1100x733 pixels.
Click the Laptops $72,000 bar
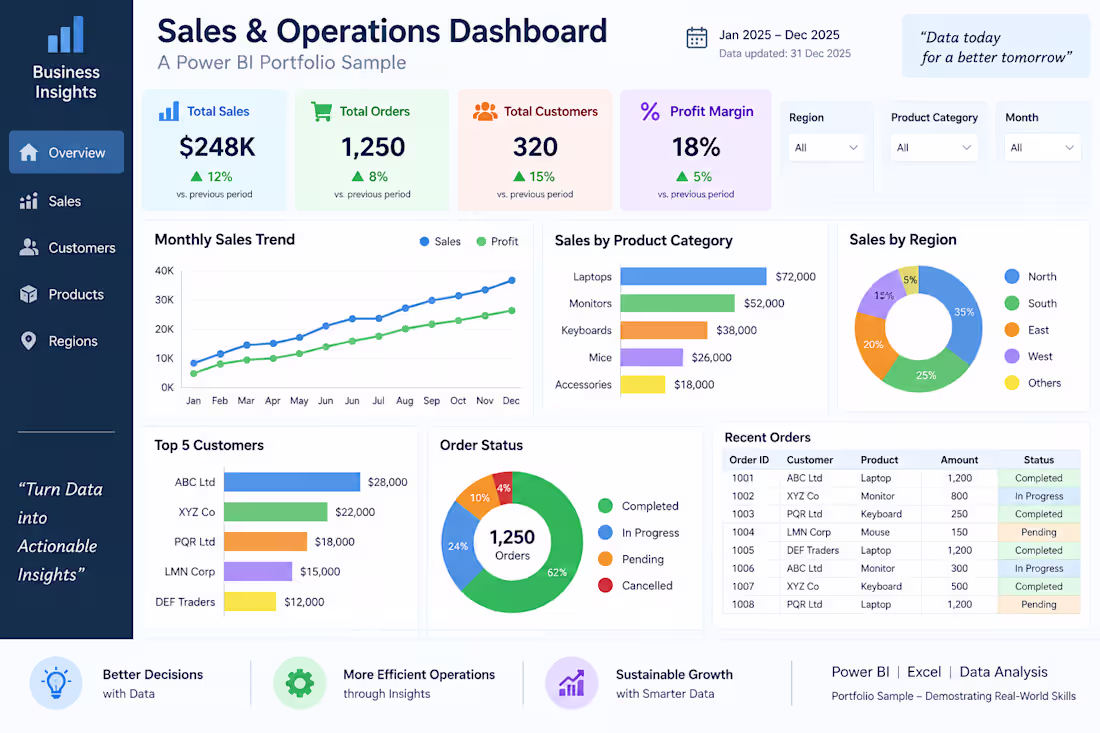click(693, 276)
